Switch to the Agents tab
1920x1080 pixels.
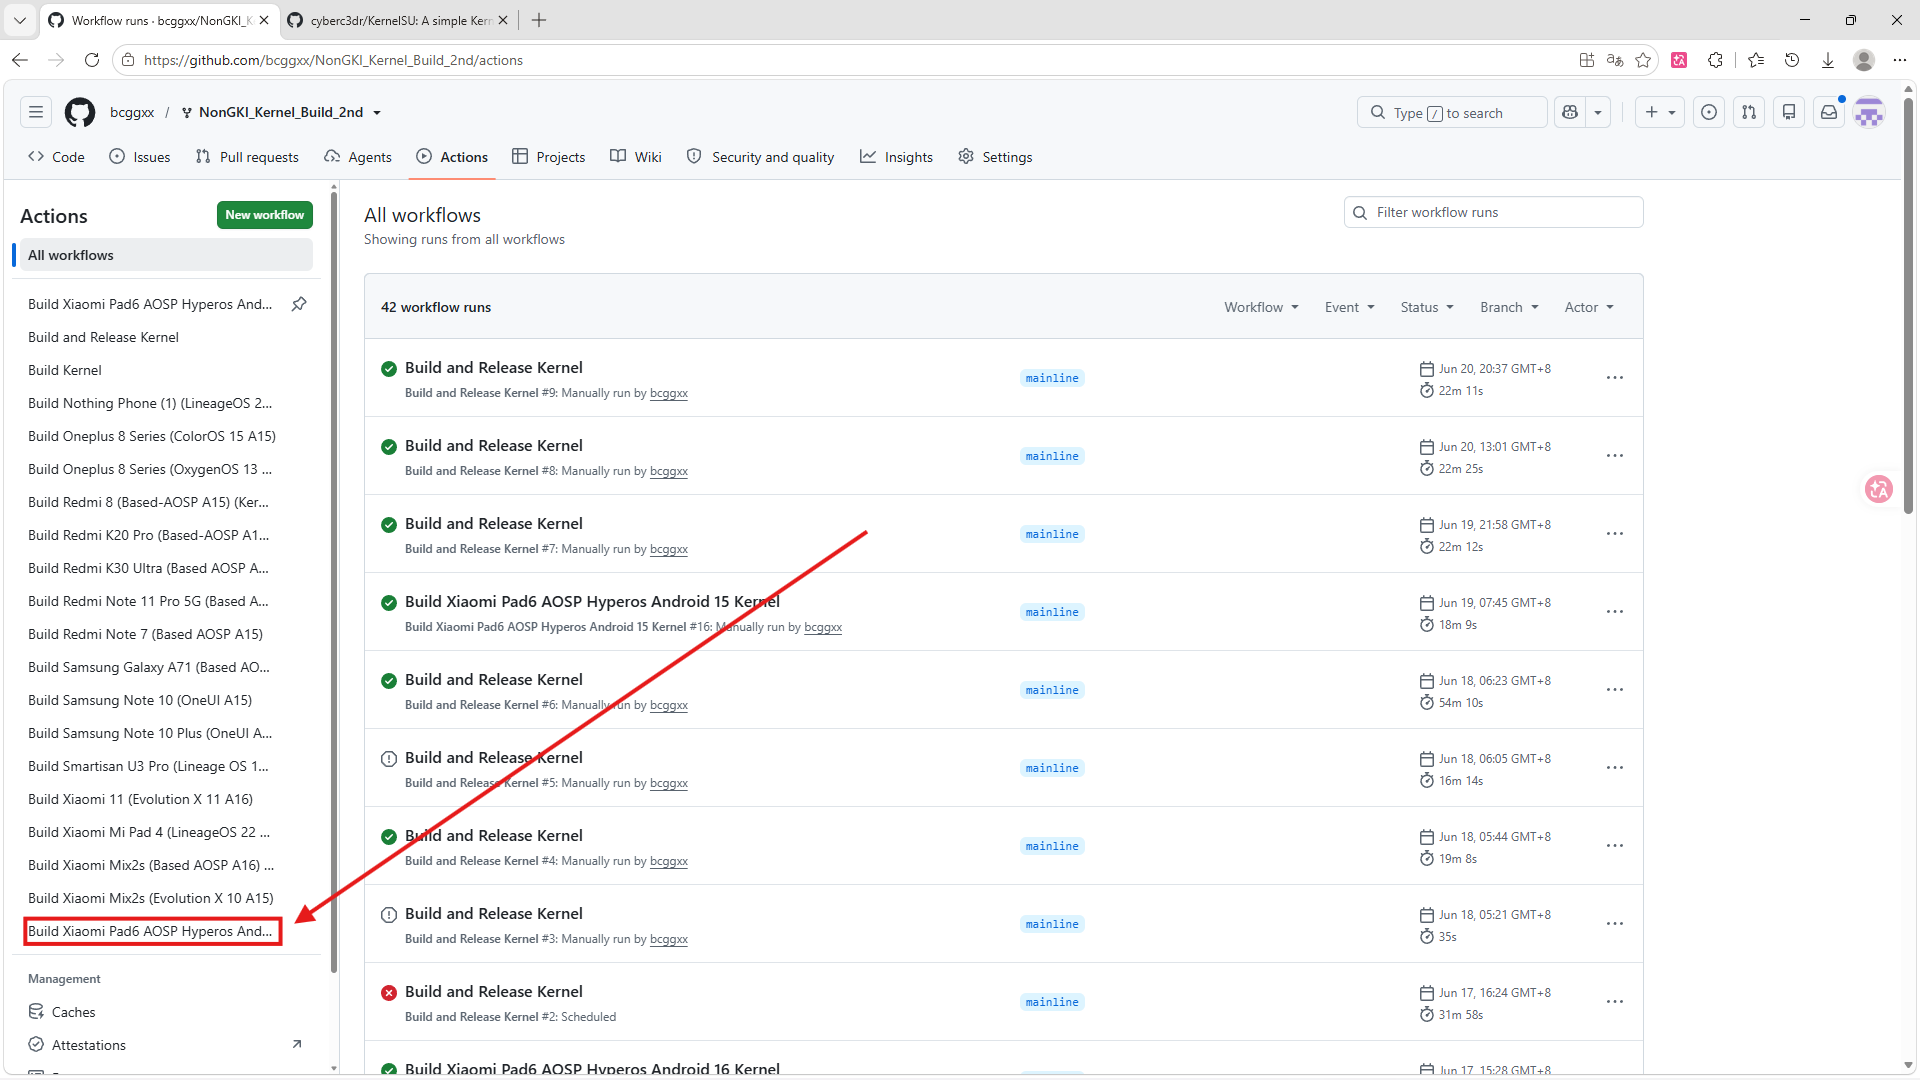[358, 157]
